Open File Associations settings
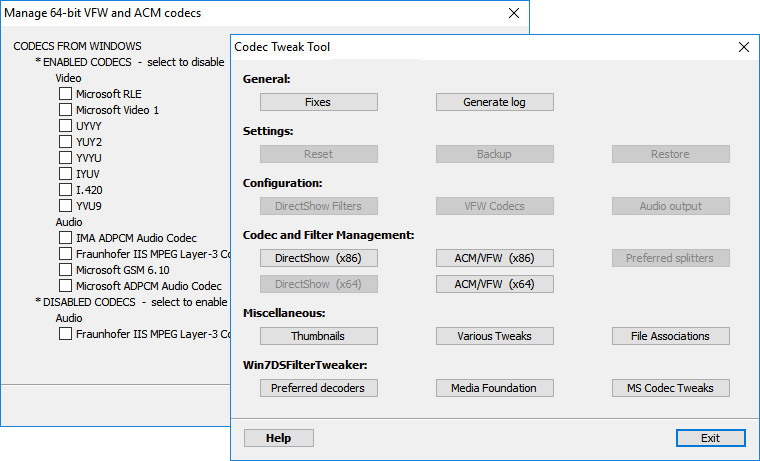The image size is (760, 461). coord(670,336)
